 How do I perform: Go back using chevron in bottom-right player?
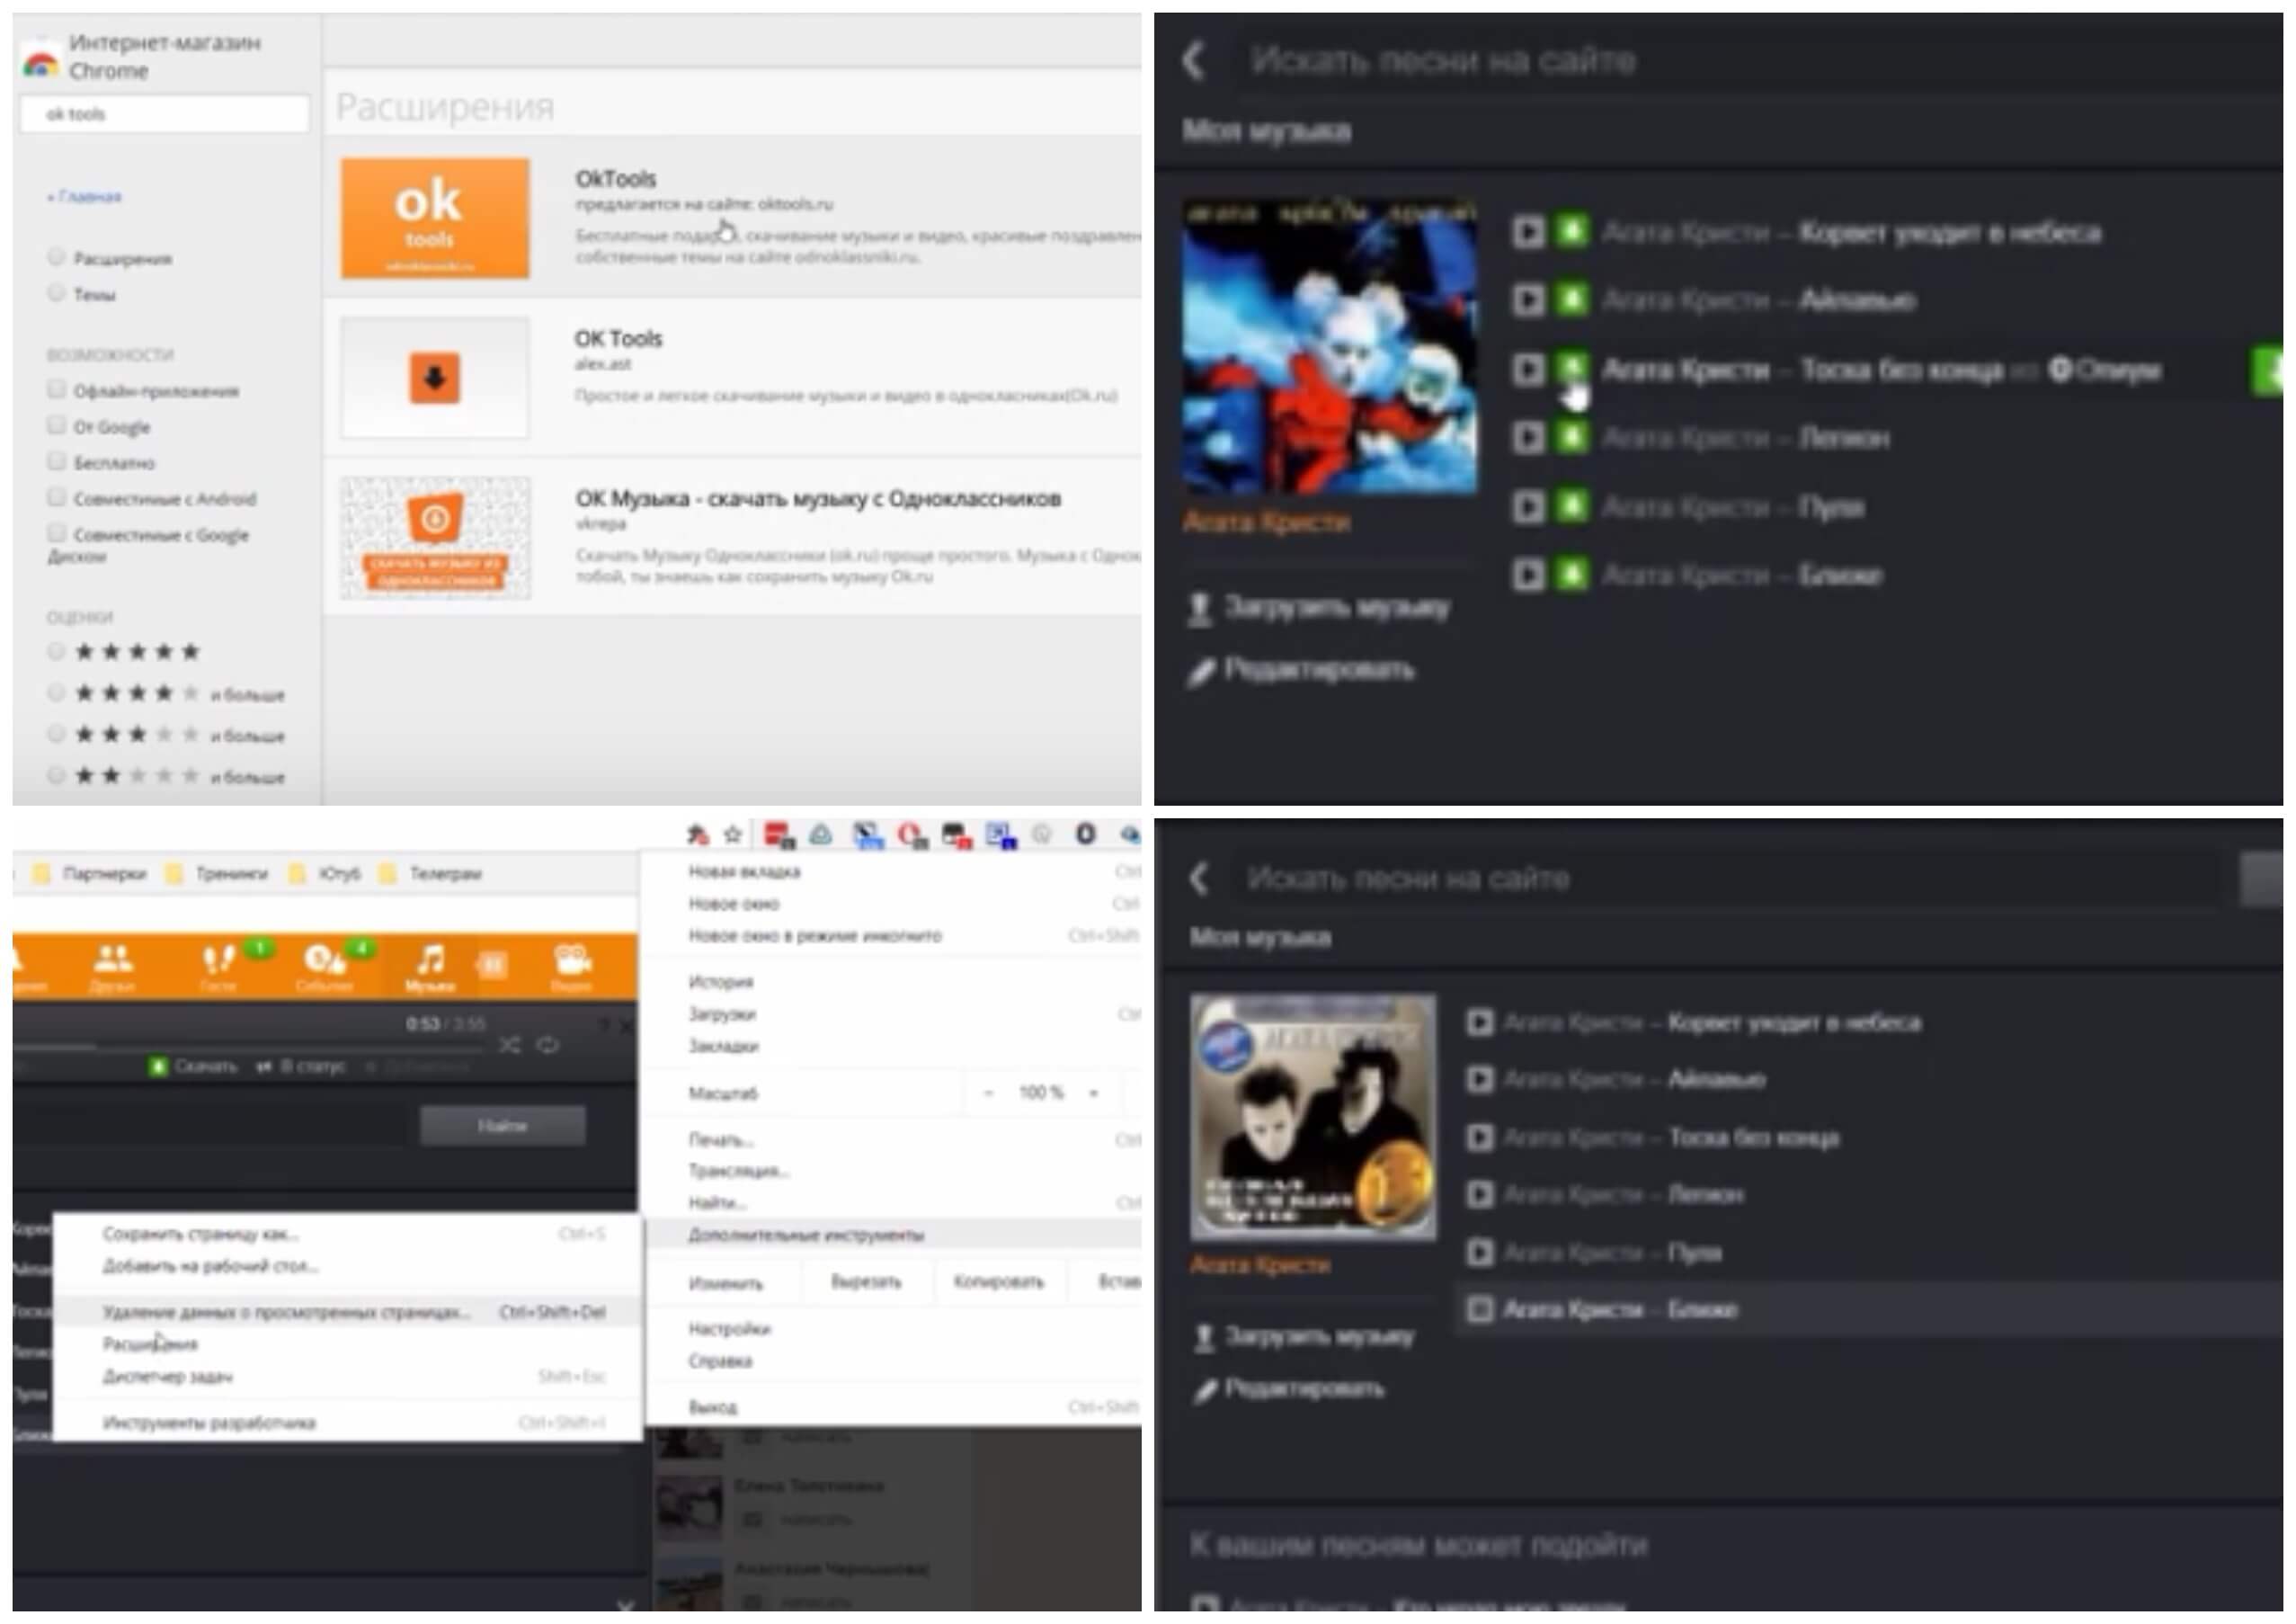[1200, 878]
